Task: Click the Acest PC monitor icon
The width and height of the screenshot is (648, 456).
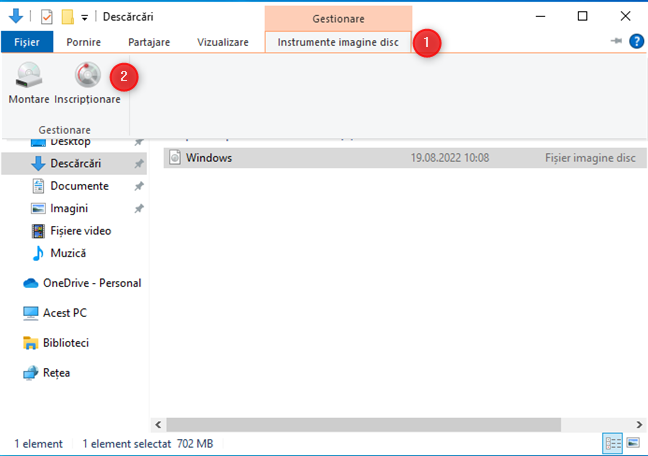Action: click(x=31, y=313)
